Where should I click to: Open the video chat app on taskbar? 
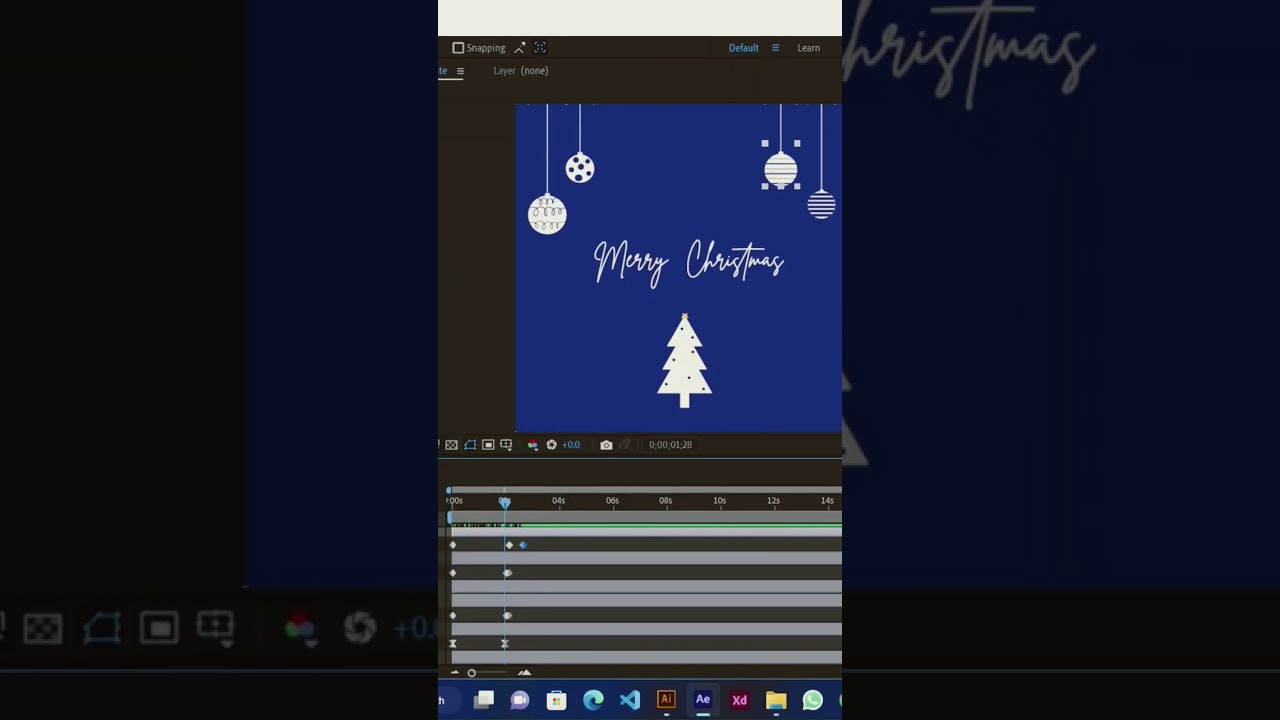(520, 700)
